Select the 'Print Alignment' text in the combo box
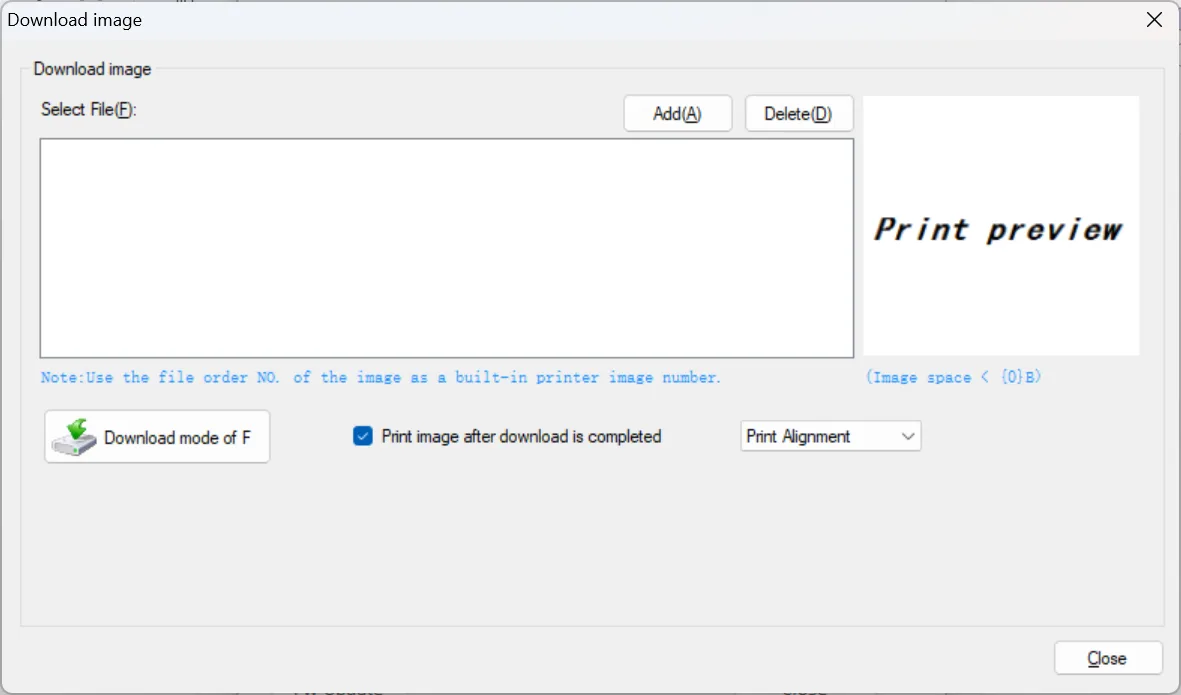This screenshot has height=695, width=1181. pyautogui.click(x=798, y=436)
